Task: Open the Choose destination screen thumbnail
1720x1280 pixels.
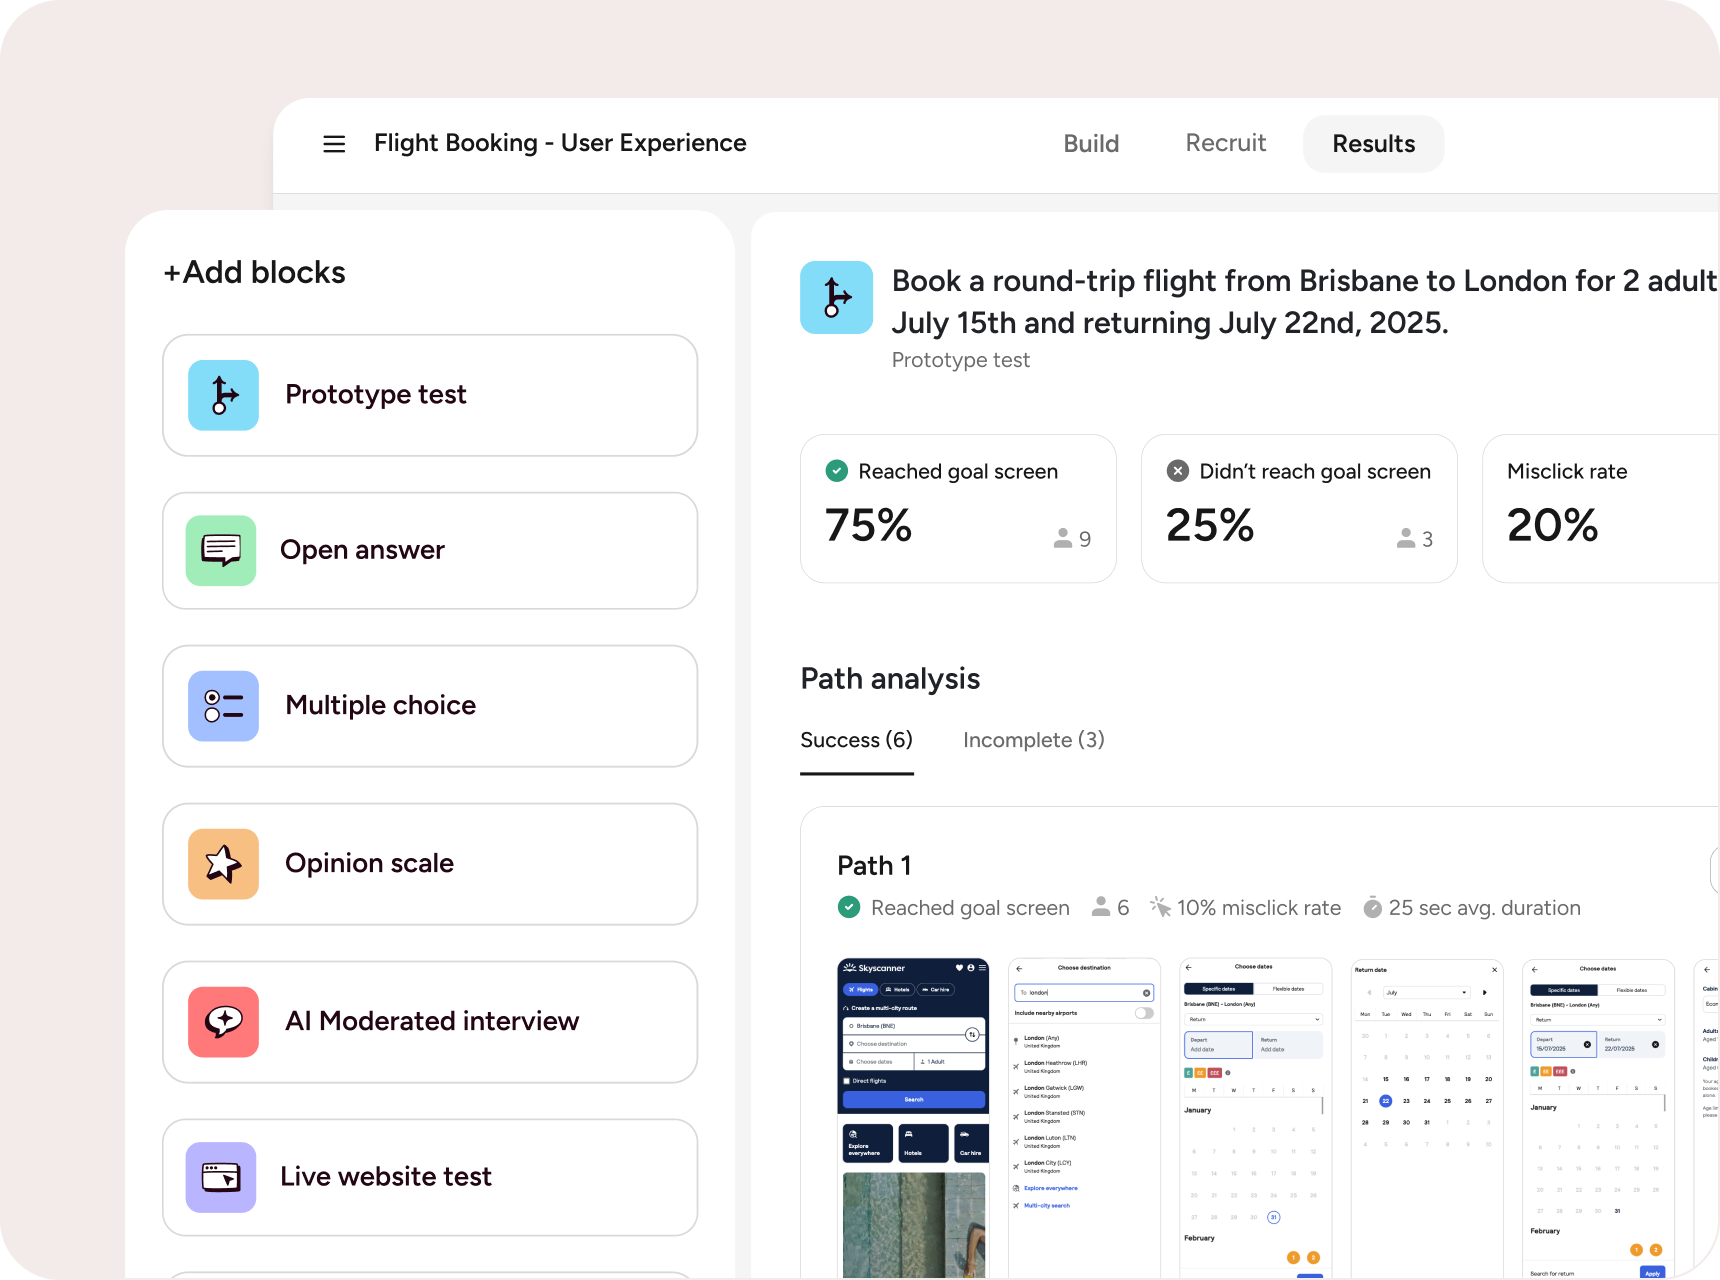Action: (1085, 1118)
